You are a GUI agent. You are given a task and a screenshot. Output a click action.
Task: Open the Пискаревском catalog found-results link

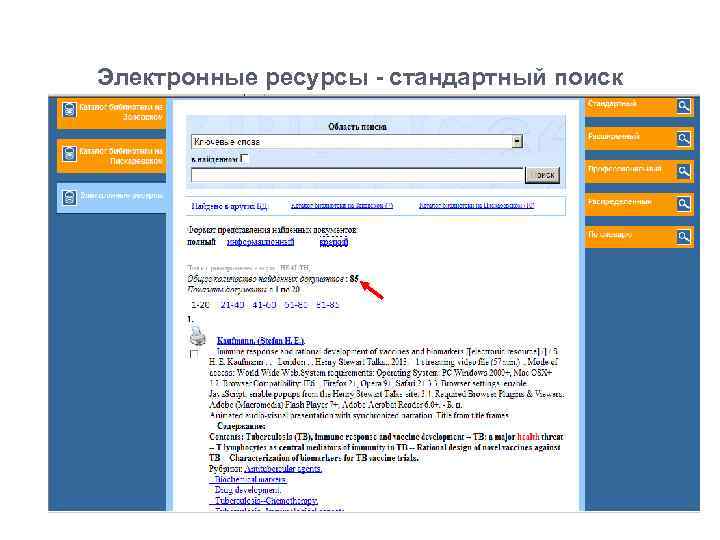(476, 206)
